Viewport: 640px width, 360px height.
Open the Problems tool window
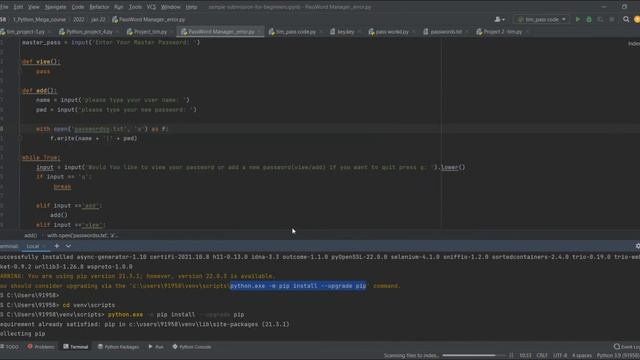(x=41, y=347)
